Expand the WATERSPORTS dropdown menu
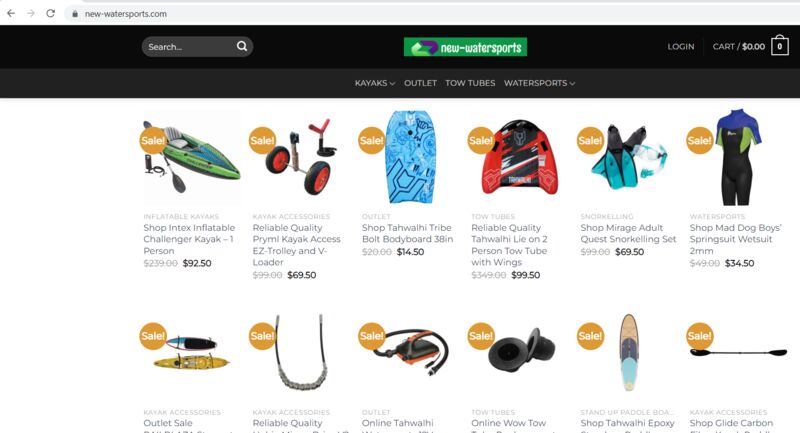Image resolution: width=800 pixels, height=433 pixels. [539, 83]
